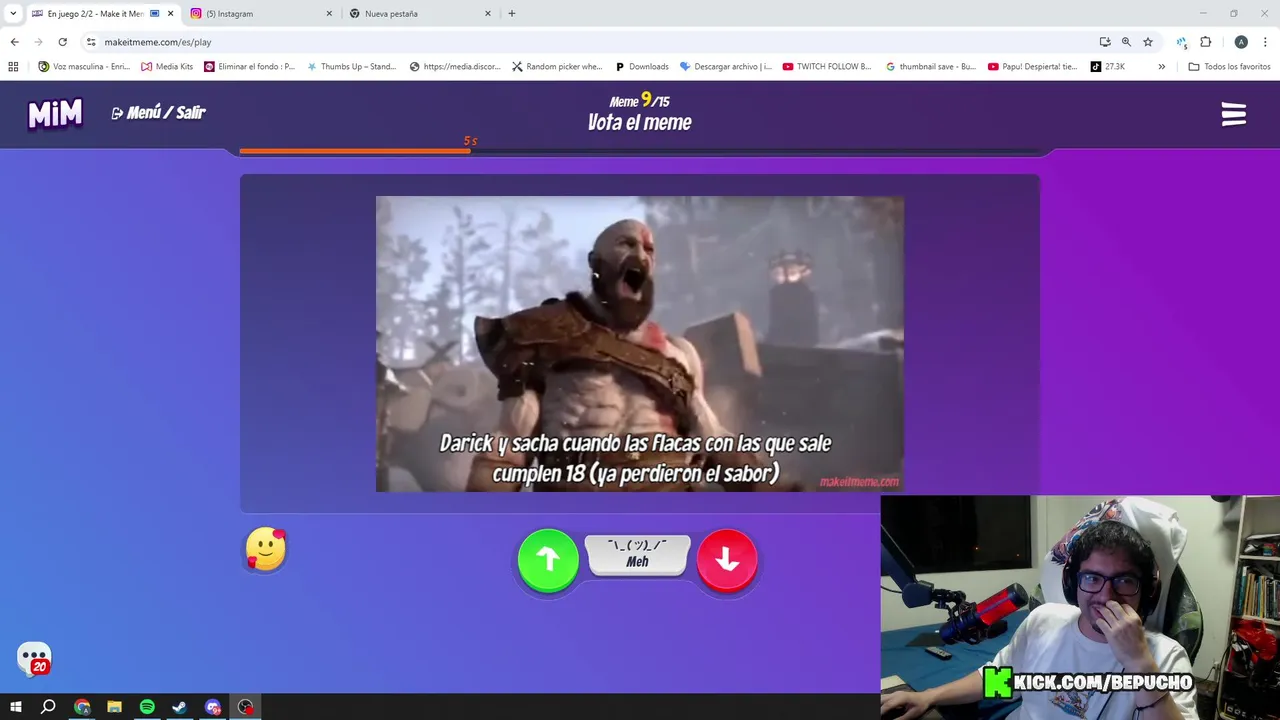Bookmark this page with the star
1280x720 pixels.
(1148, 42)
